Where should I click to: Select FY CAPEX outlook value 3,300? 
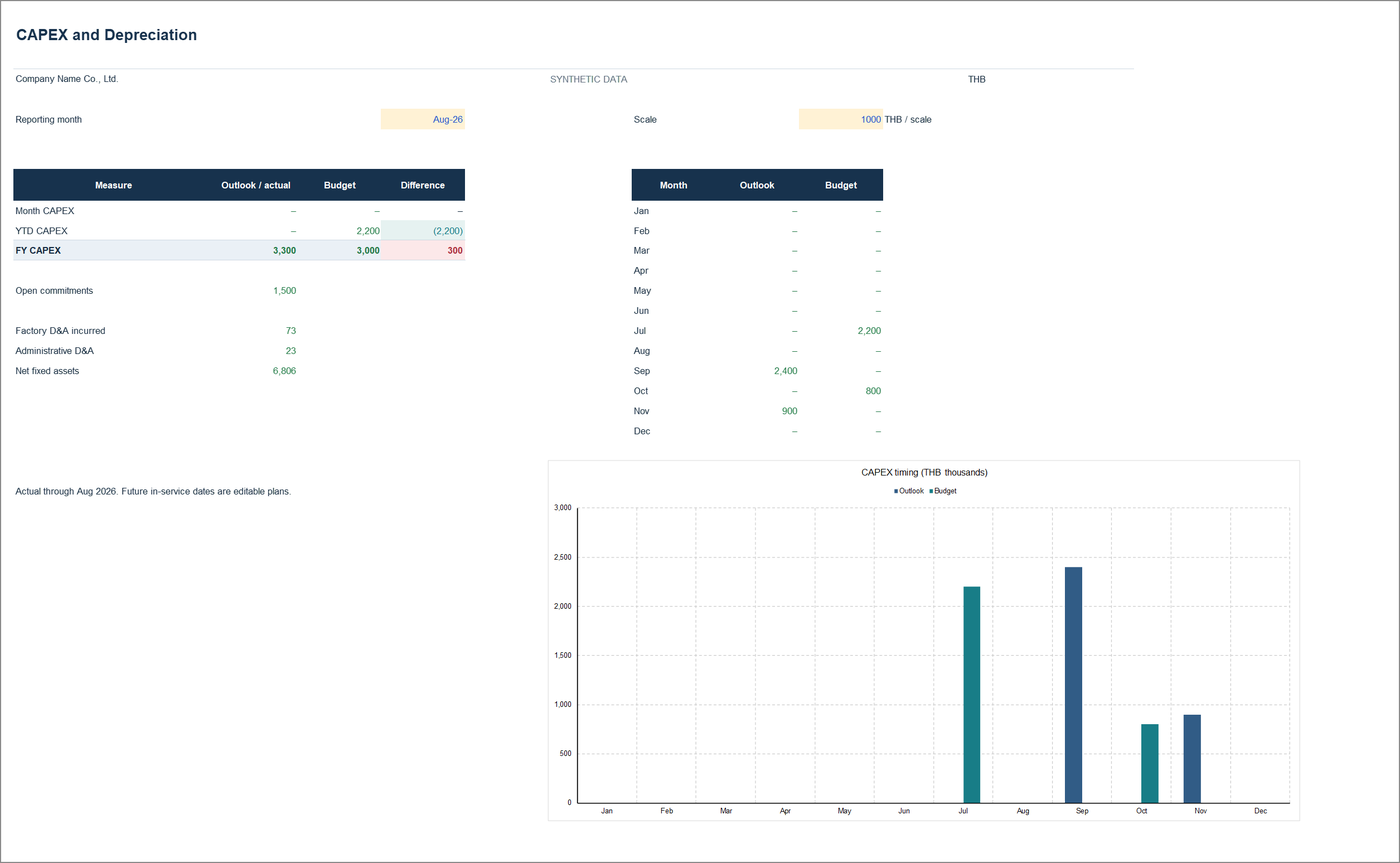(284, 251)
